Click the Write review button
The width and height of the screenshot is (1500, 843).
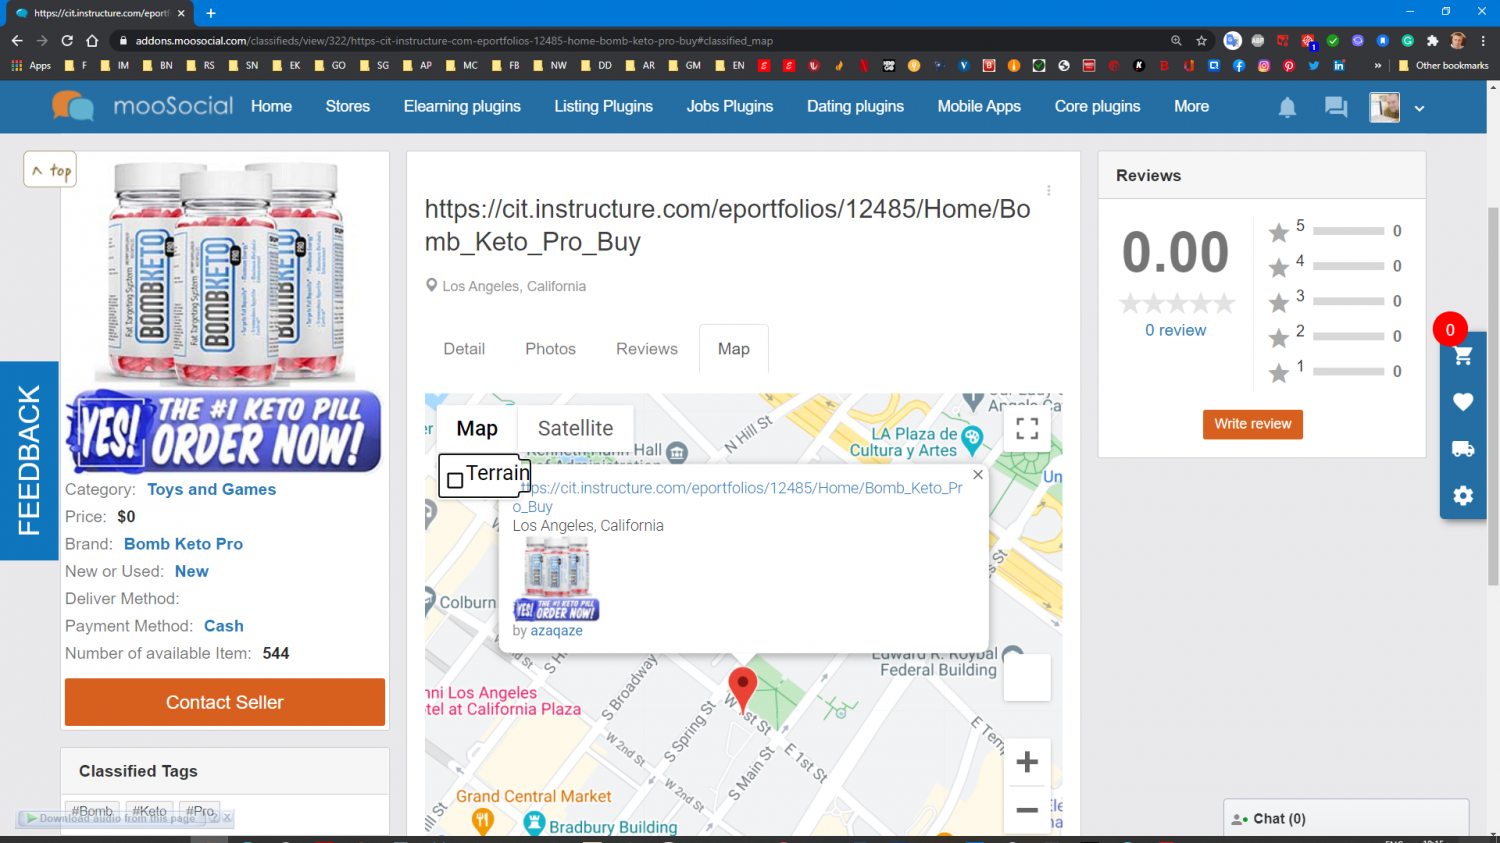tap(1252, 424)
